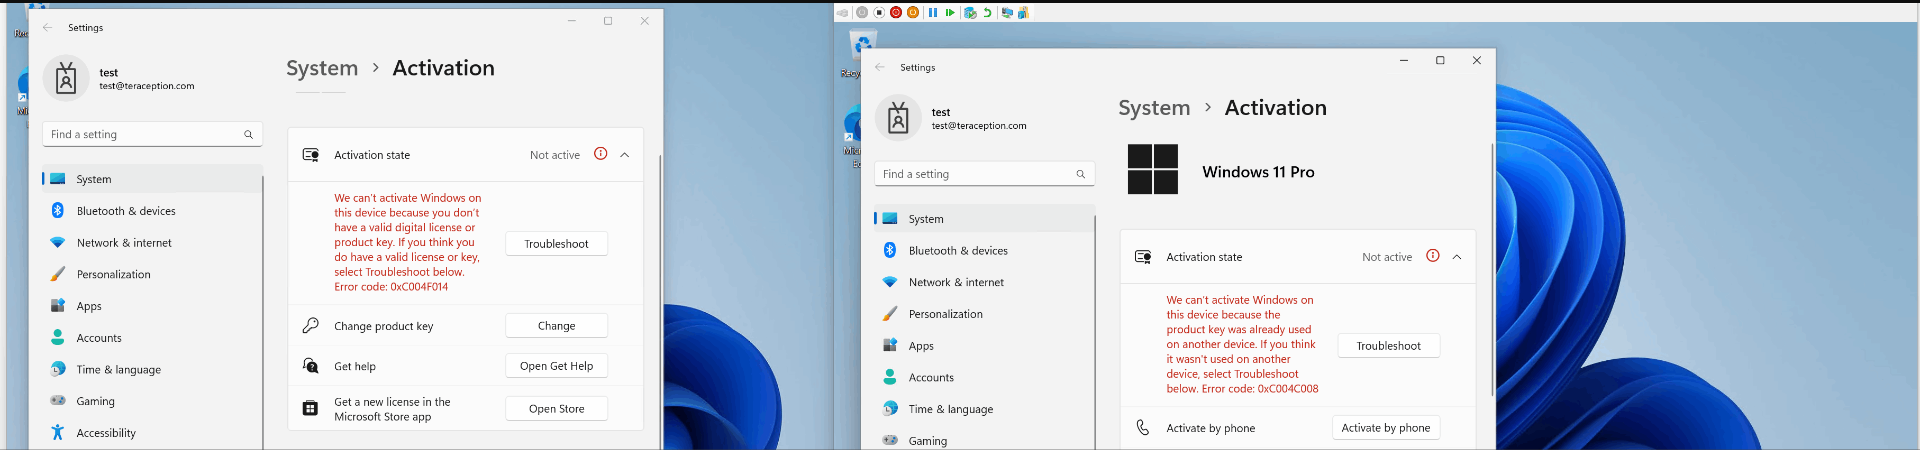
Task: Click the Enhanced Session monitors icon
Action: click(x=1007, y=12)
